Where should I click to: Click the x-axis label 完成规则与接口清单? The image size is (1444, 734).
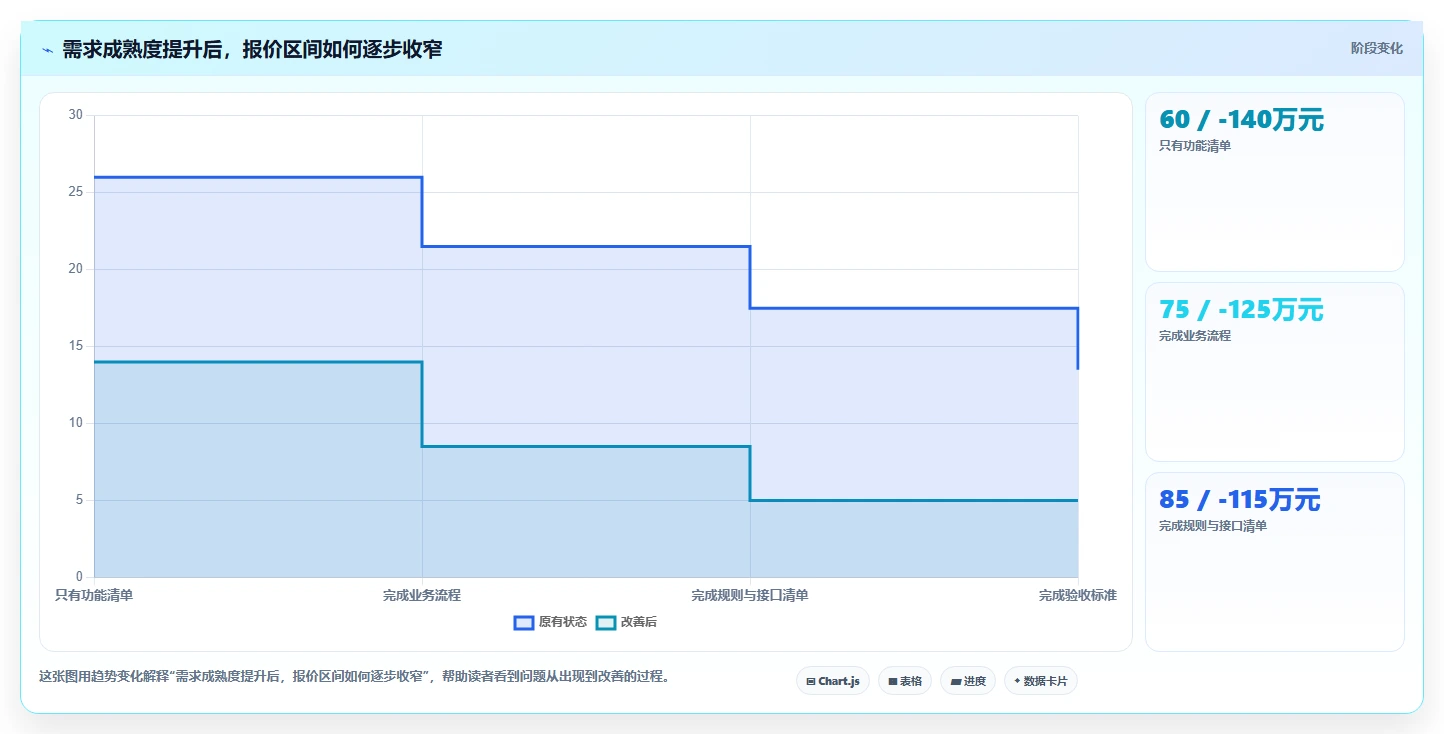pos(750,595)
